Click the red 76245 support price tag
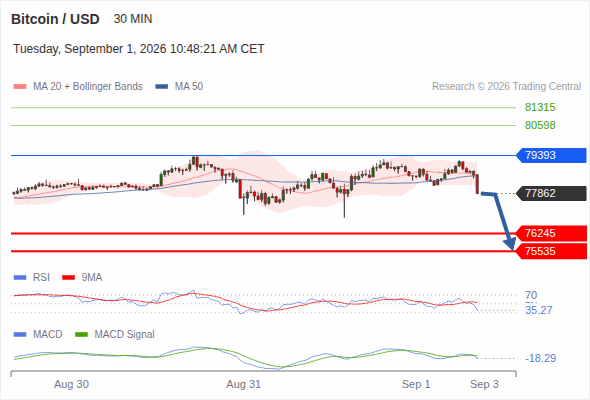The width and height of the screenshot is (590, 400). coord(551,233)
